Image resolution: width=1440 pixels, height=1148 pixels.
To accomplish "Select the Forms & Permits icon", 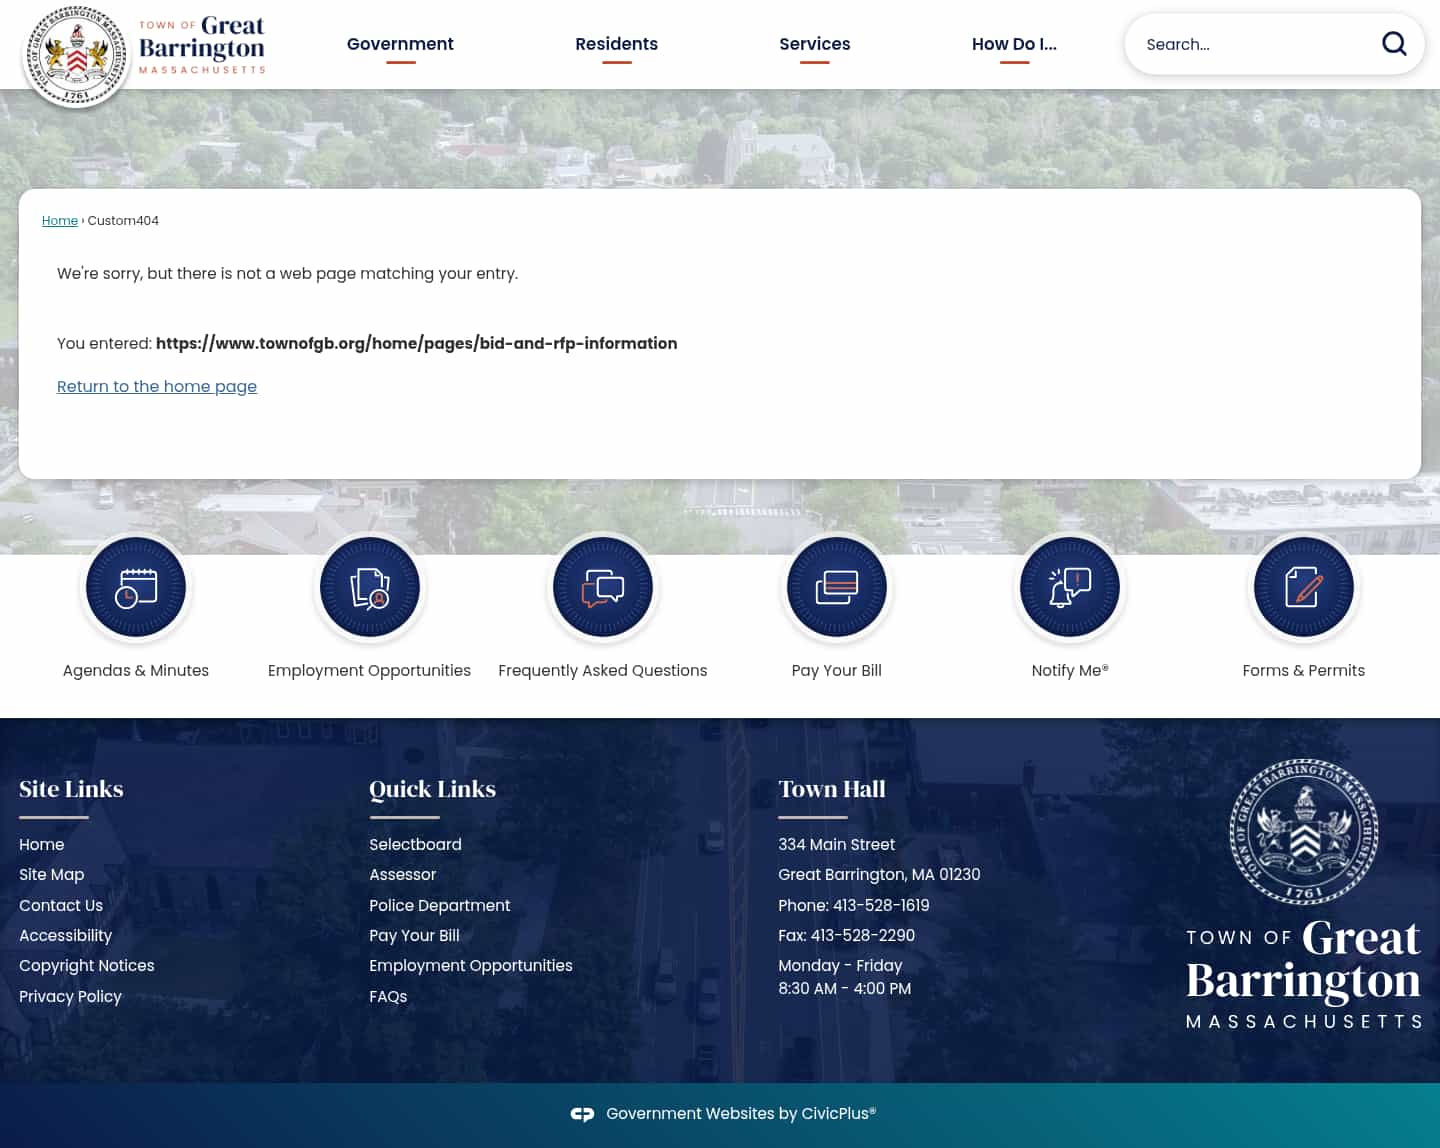I will tap(1303, 587).
